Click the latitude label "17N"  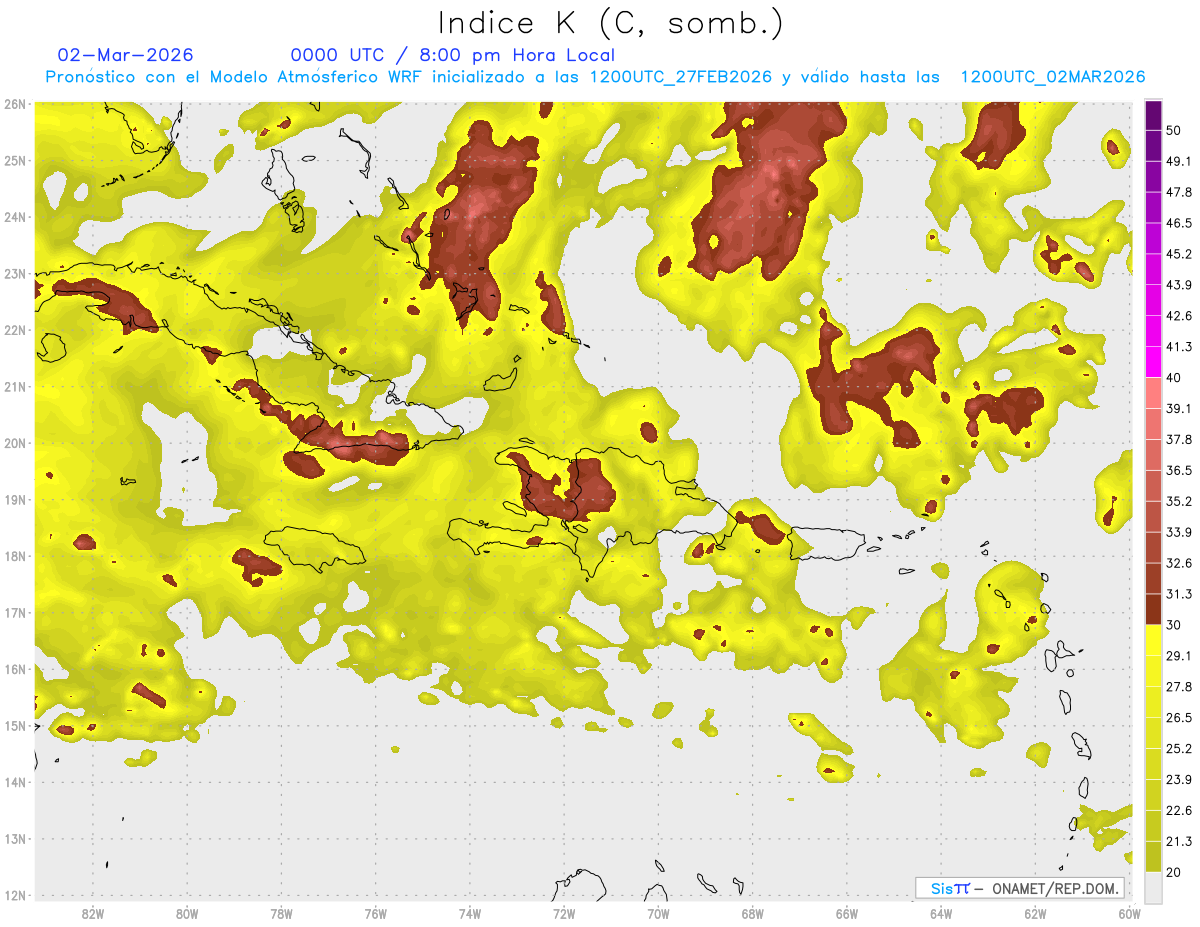coord(15,612)
